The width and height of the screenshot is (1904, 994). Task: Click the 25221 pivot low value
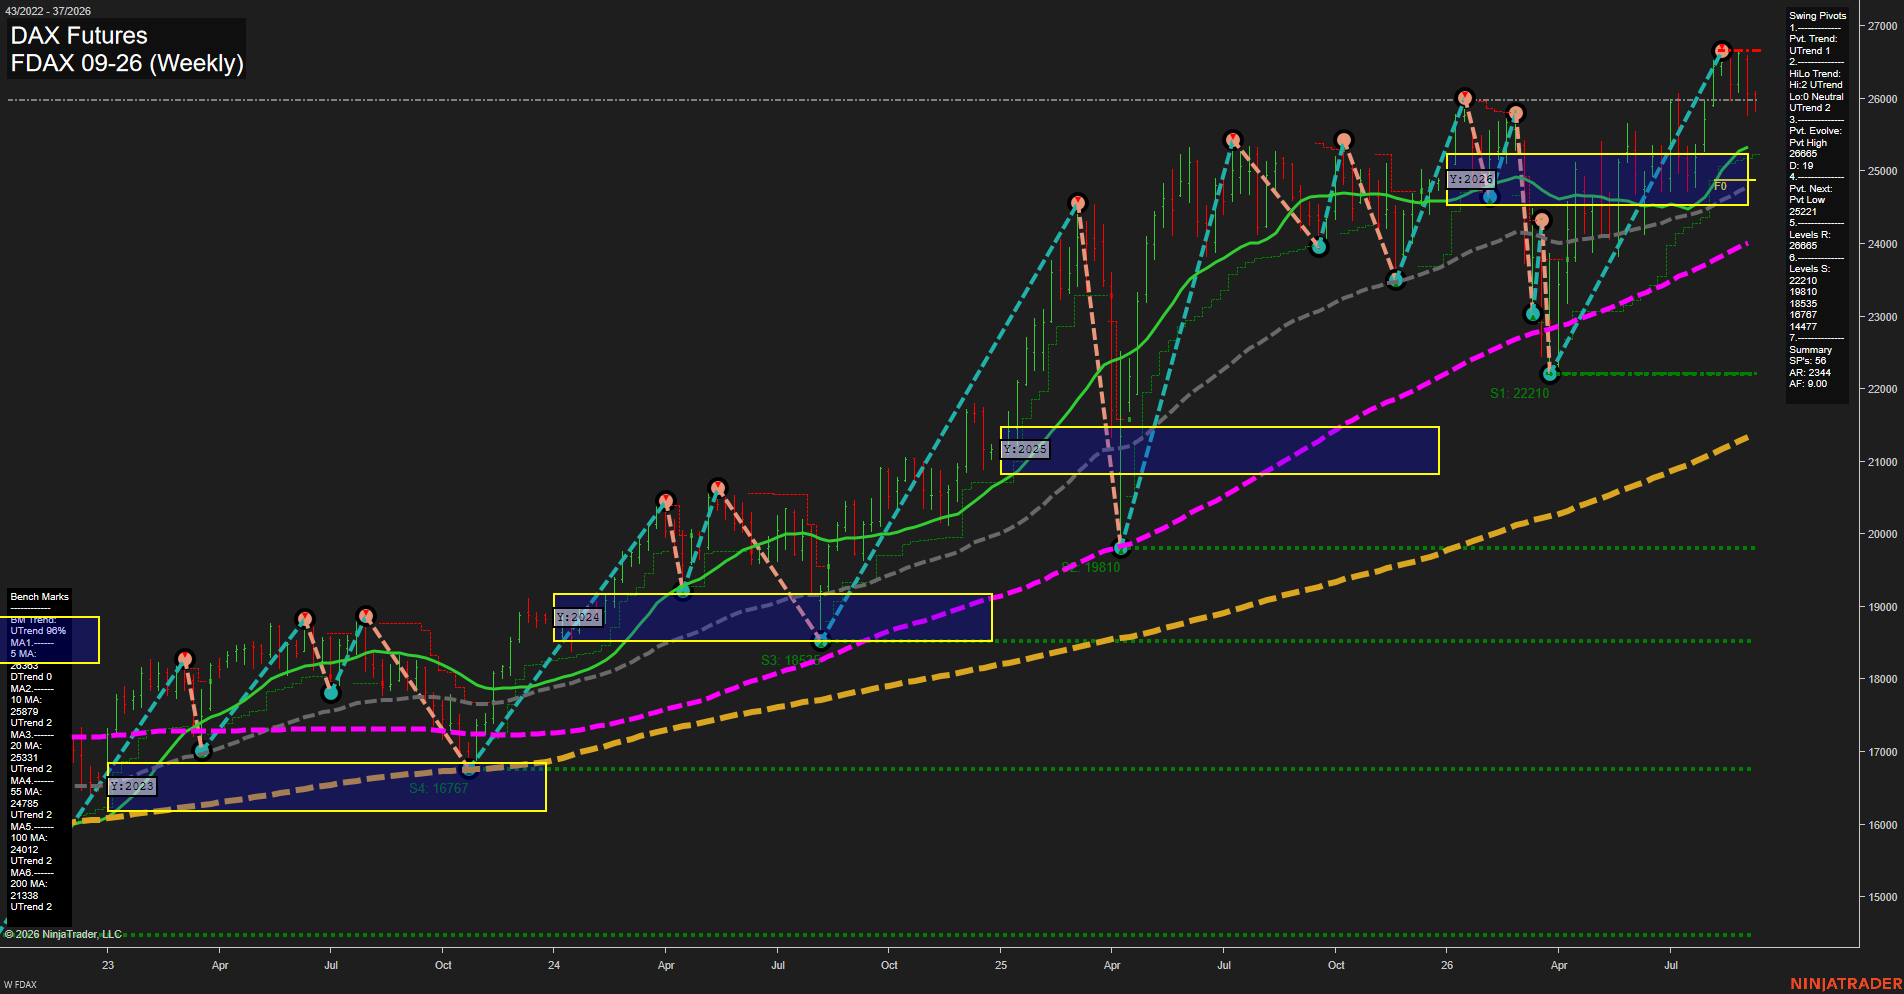(x=1803, y=212)
